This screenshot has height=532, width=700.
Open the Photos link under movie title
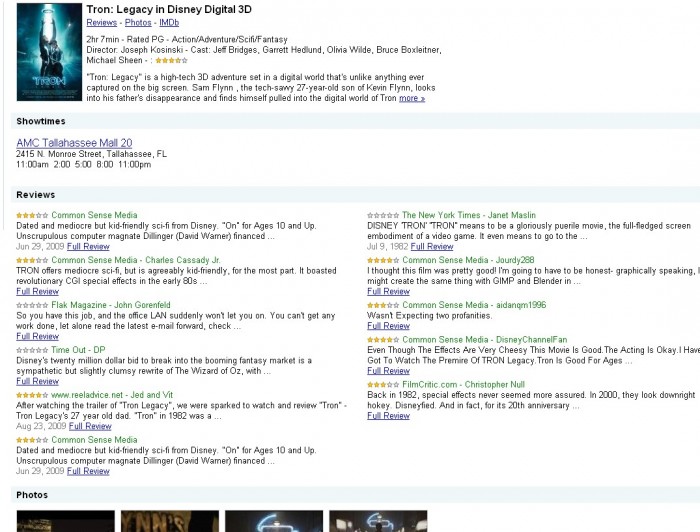pyautogui.click(x=138, y=22)
